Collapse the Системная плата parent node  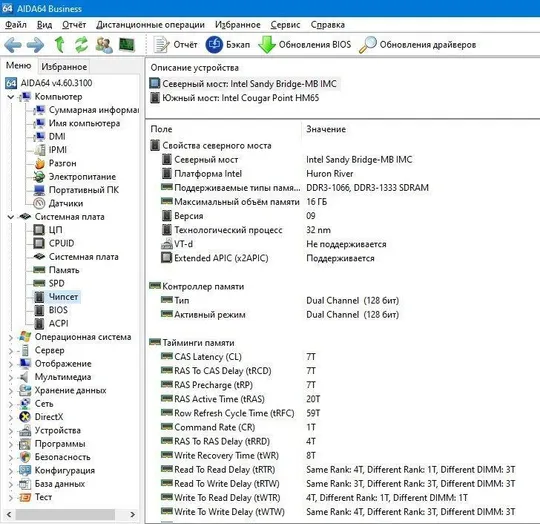click(11, 217)
